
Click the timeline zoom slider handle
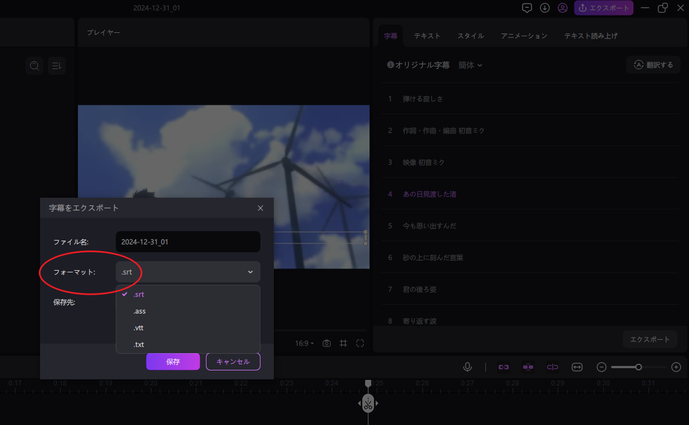(638, 367)
